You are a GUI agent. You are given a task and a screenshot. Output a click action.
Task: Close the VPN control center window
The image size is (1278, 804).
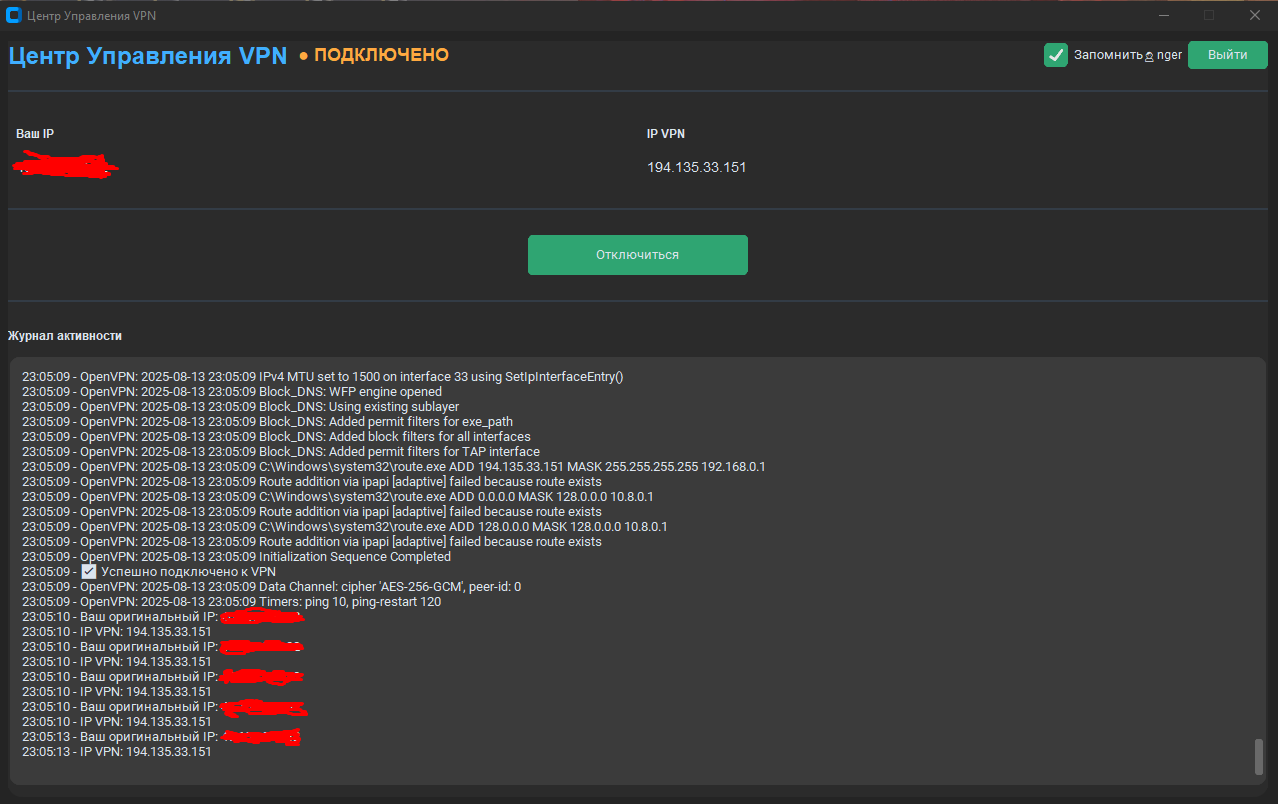click(1255, 15)
